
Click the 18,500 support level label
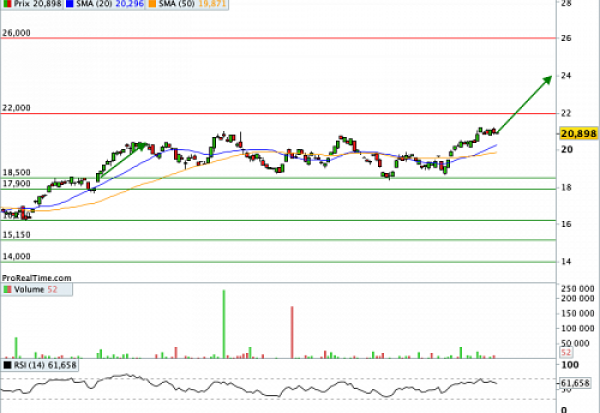16,173
